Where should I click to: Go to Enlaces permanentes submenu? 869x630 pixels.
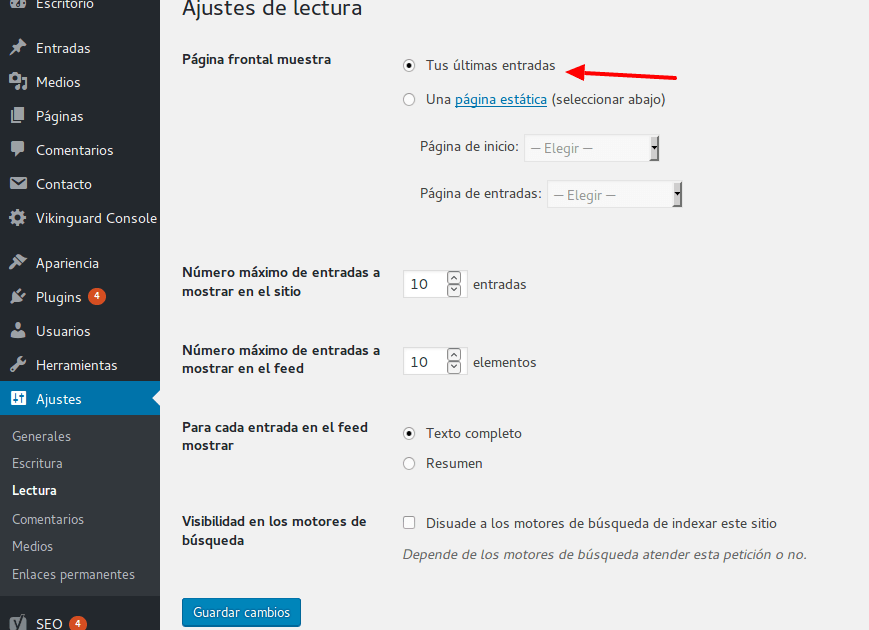(74, 575)
